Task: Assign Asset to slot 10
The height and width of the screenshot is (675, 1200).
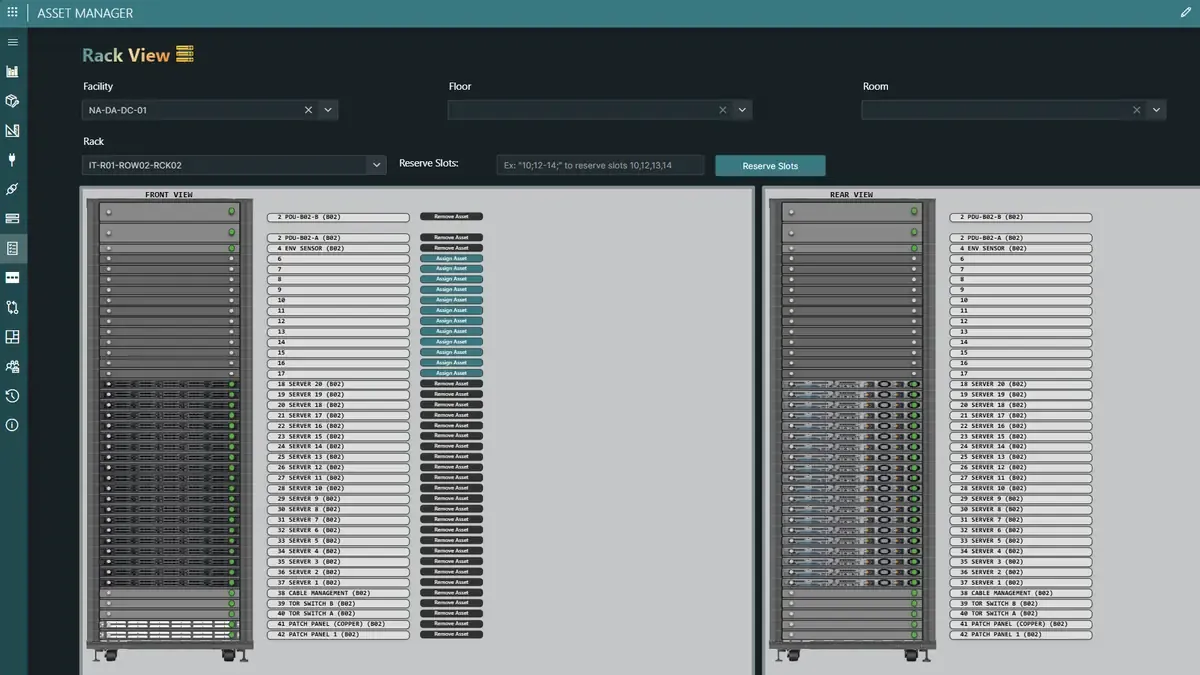Action: [x=451, y=300]
